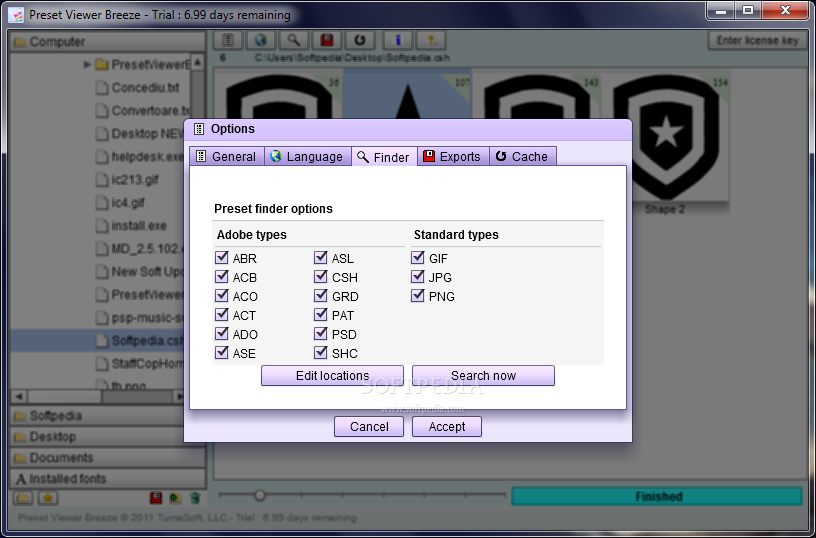816x538 pixels.
Task: Switch to the Language tab
Action: [x=308, y=157]
